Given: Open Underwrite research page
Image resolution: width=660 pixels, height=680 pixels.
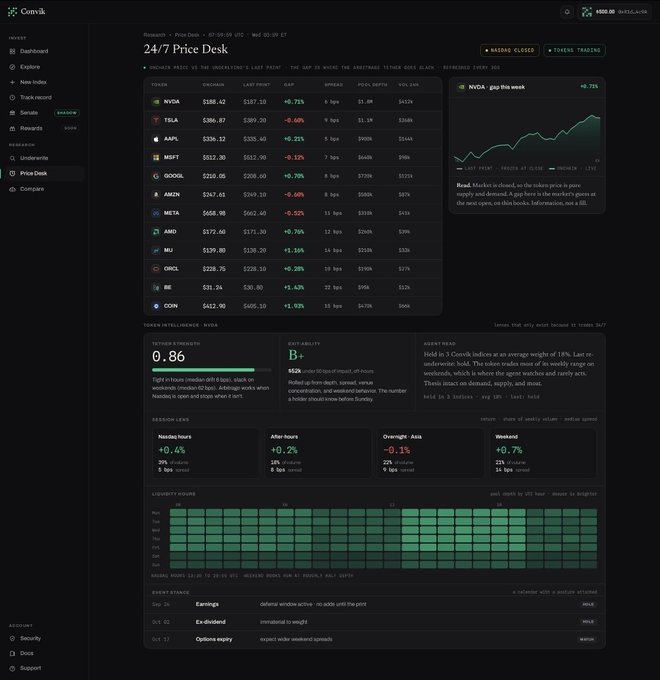Looking at the screenshot, I should [34, 158].
